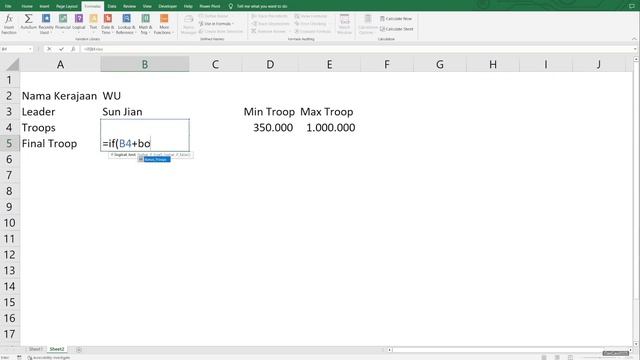Click Trace Dependents

[x=270, y=24]
